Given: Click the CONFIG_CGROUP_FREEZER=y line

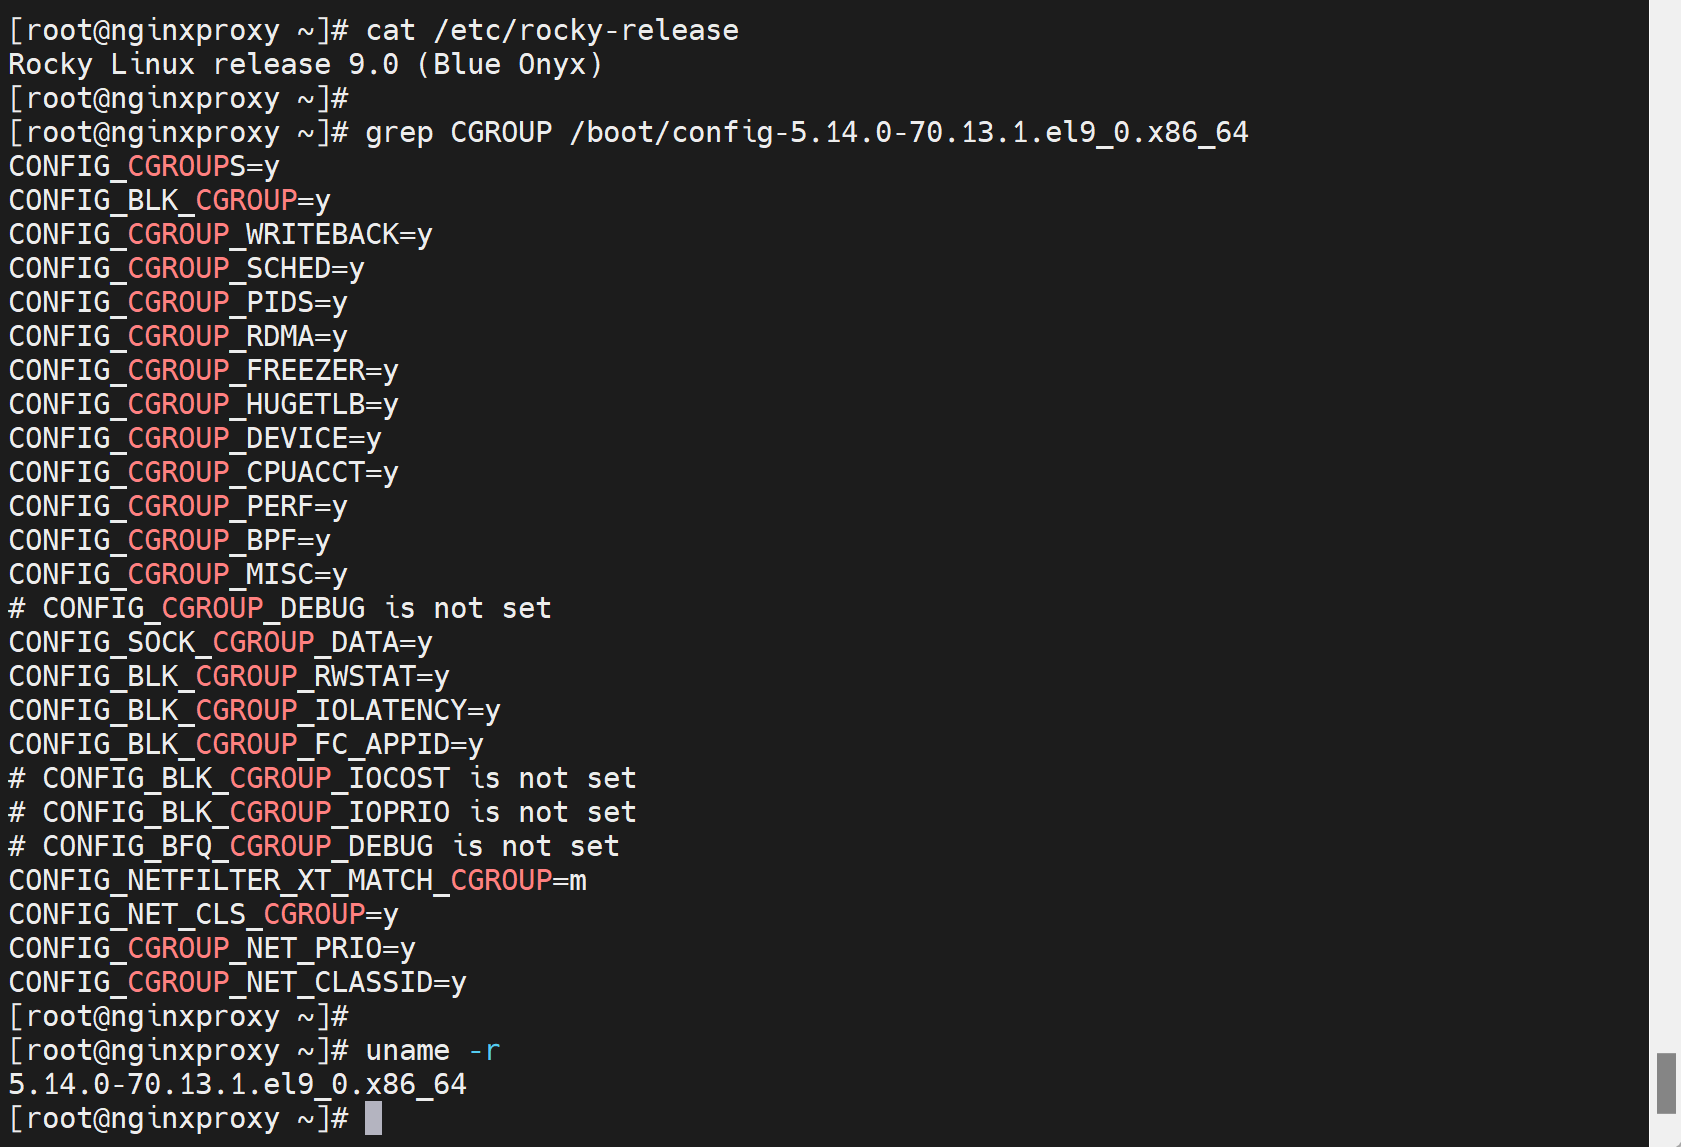Looking at the screenshot, I should 203,371.
